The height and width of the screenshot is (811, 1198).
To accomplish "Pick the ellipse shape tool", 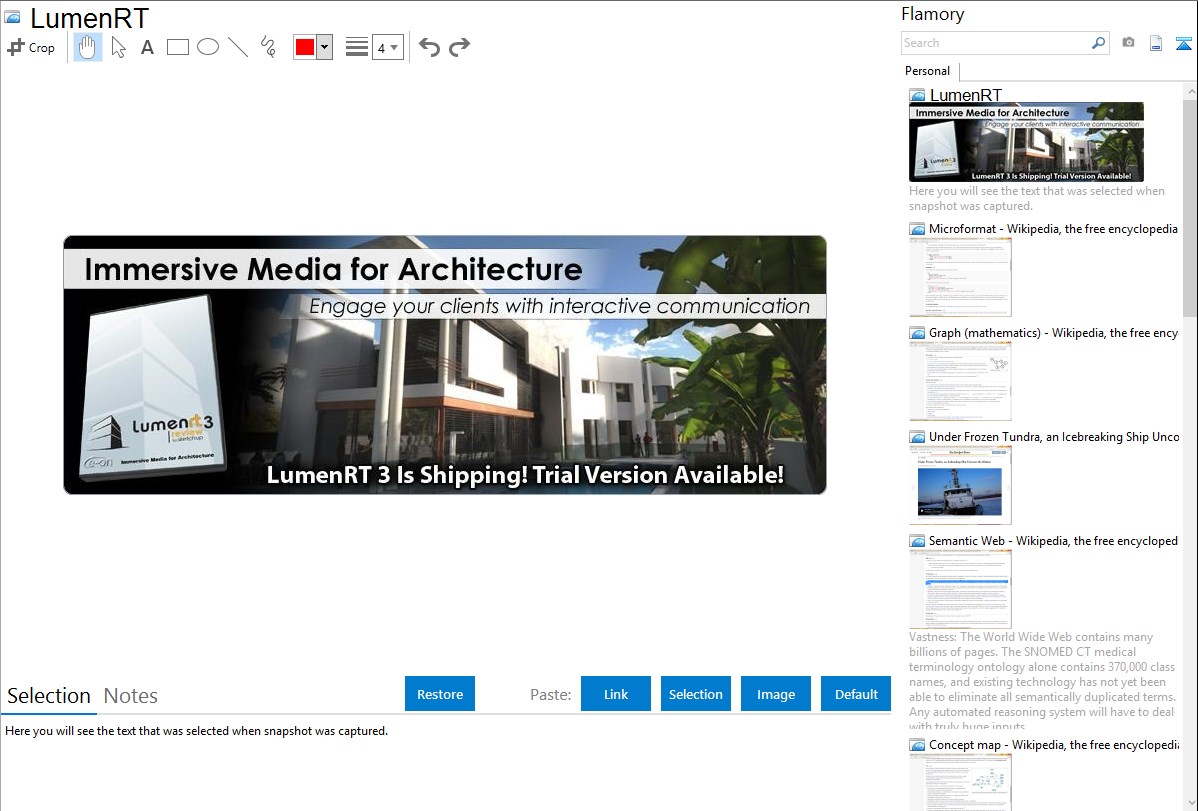I will (208, 47).
